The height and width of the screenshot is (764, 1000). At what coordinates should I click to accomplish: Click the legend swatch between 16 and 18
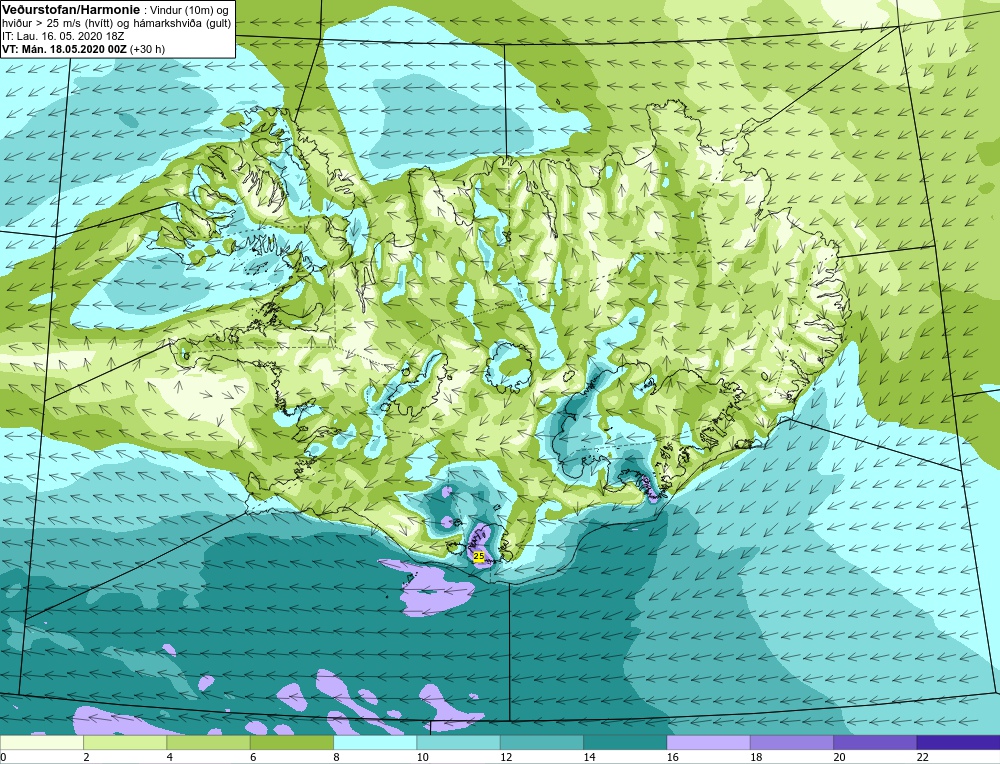(709, 742)
